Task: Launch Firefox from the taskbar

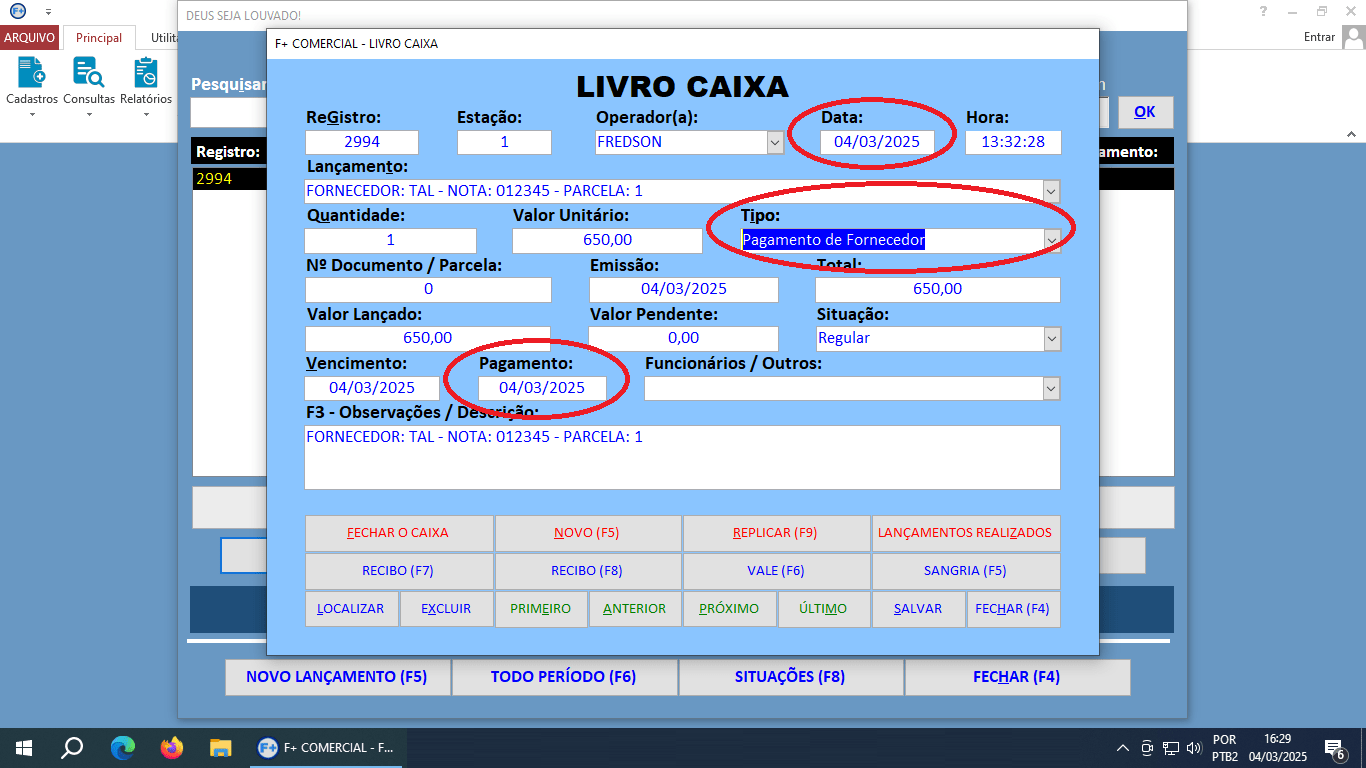Action: (x=172, y=747)
